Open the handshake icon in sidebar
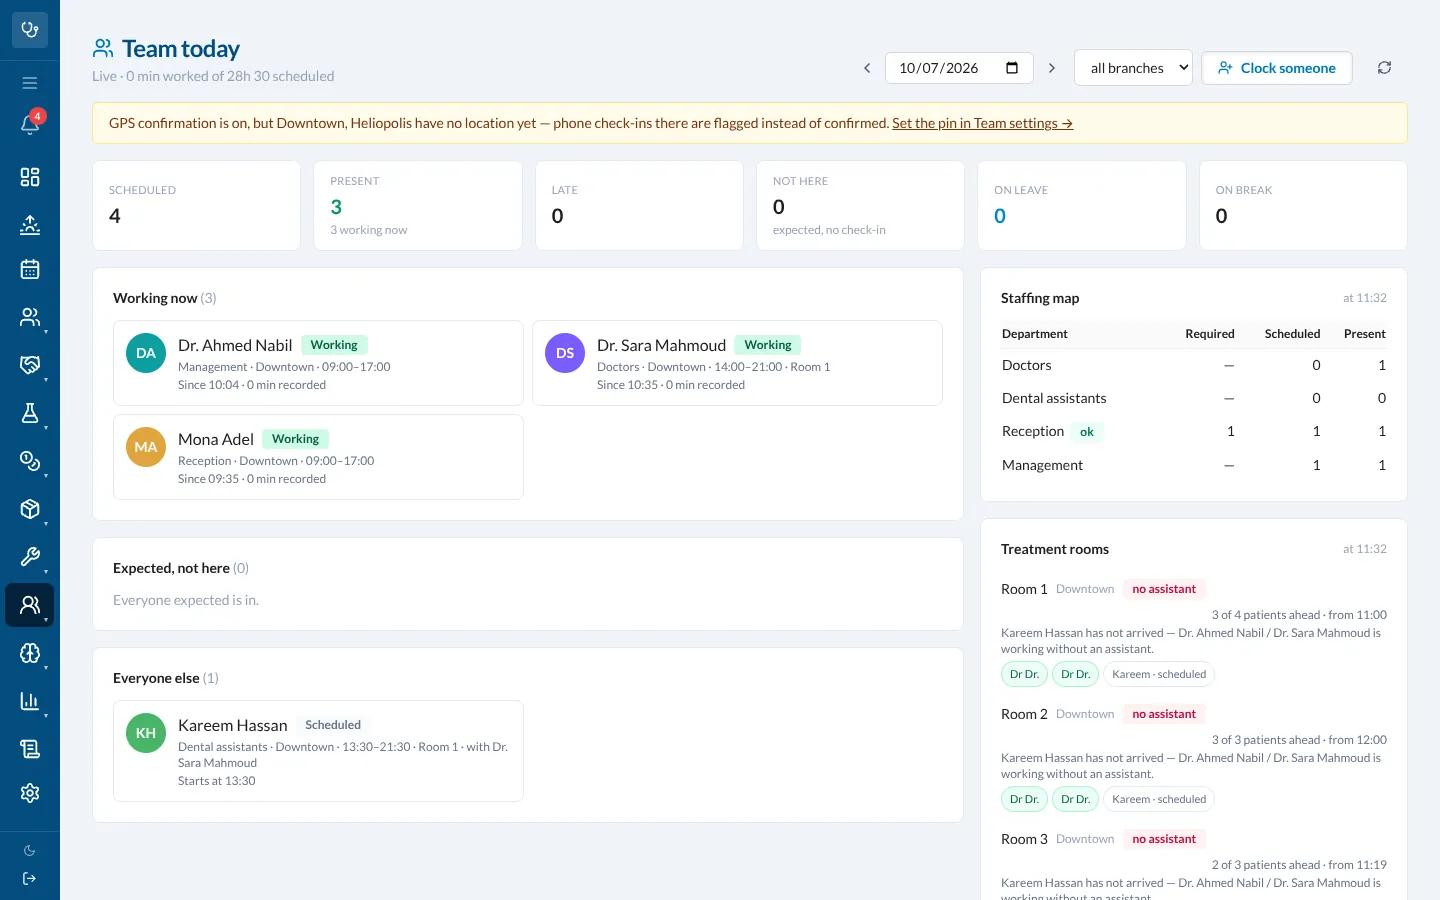This screenshot has width=1440, height=900. click(30, 365)
